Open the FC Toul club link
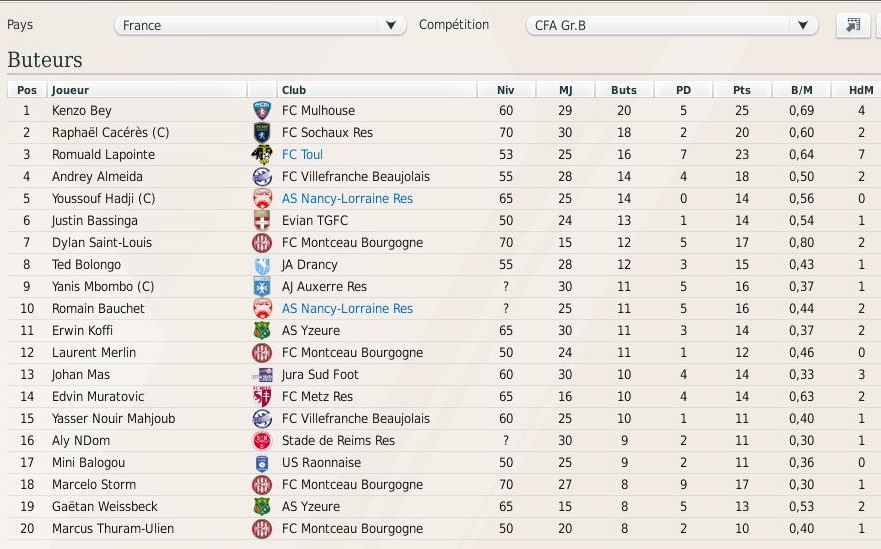Viewport: 881px width, 549px height. click(302, 155)
